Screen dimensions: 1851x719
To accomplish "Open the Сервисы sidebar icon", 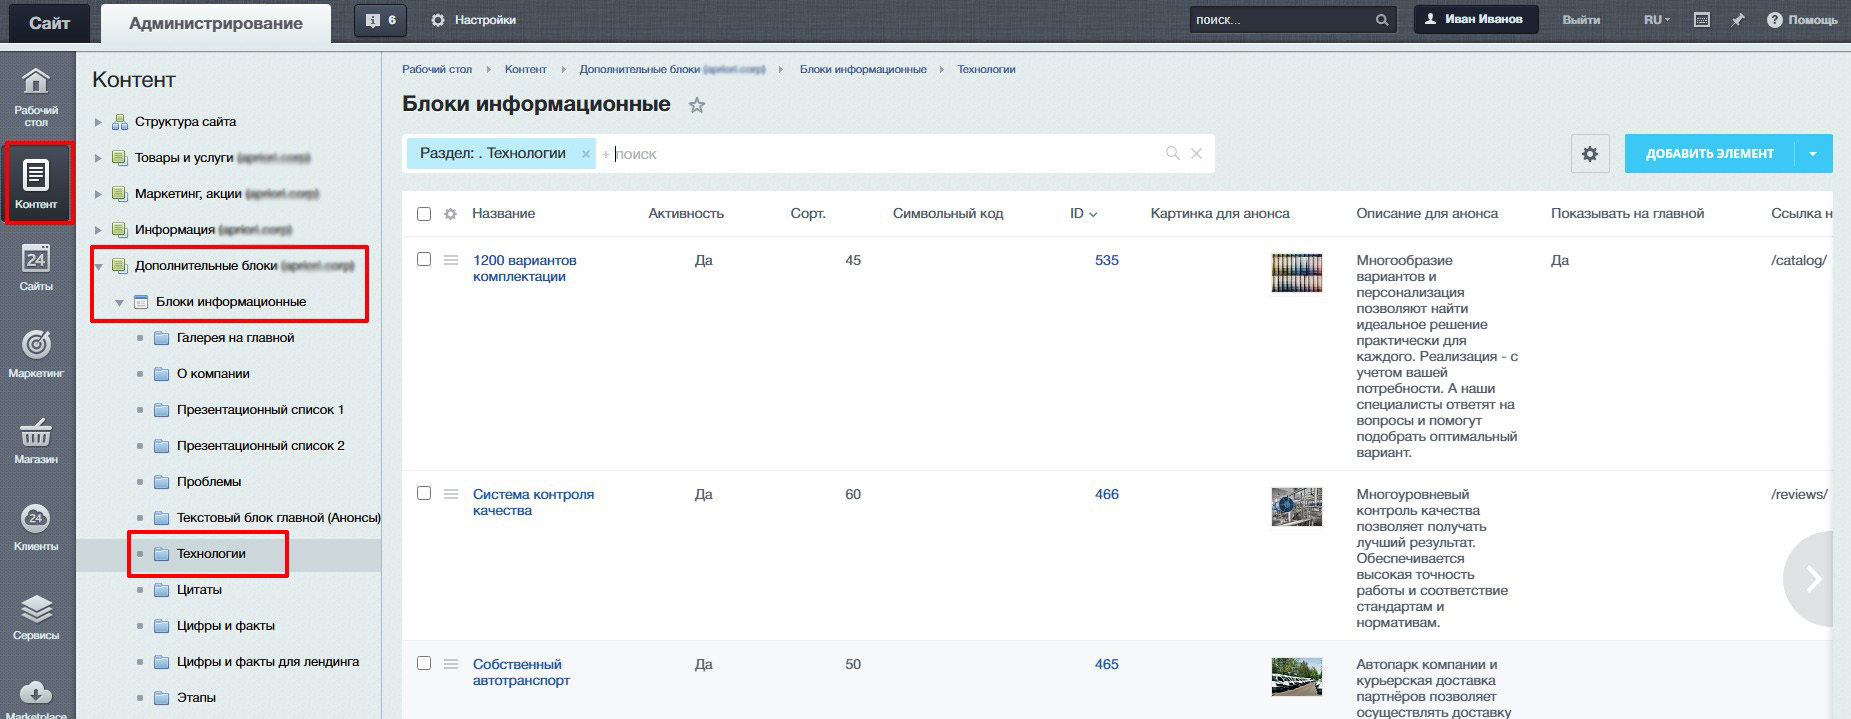I will [36, 615].
